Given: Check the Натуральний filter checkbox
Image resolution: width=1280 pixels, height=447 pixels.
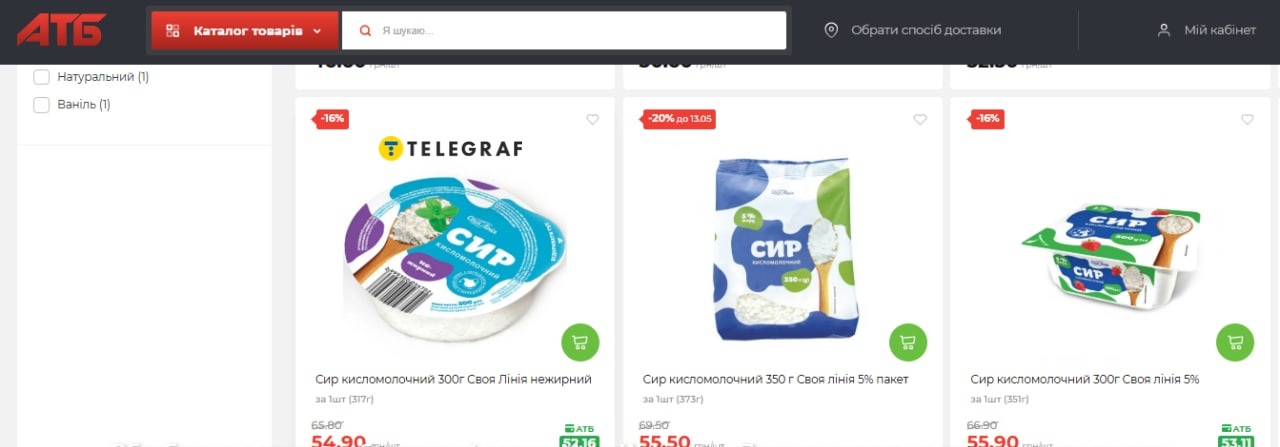Looking at the screenshot, I should 42,77.
